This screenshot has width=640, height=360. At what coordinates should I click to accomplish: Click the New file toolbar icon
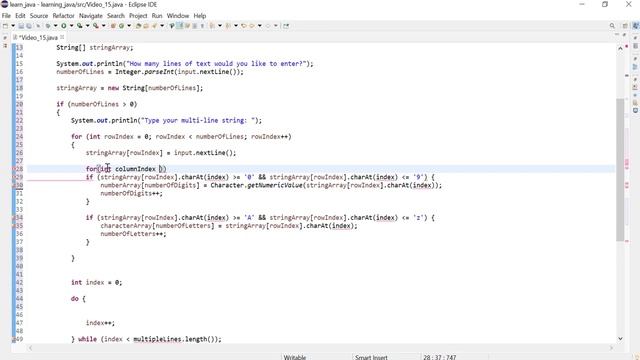pyautogui.click(x=5, y=26)
